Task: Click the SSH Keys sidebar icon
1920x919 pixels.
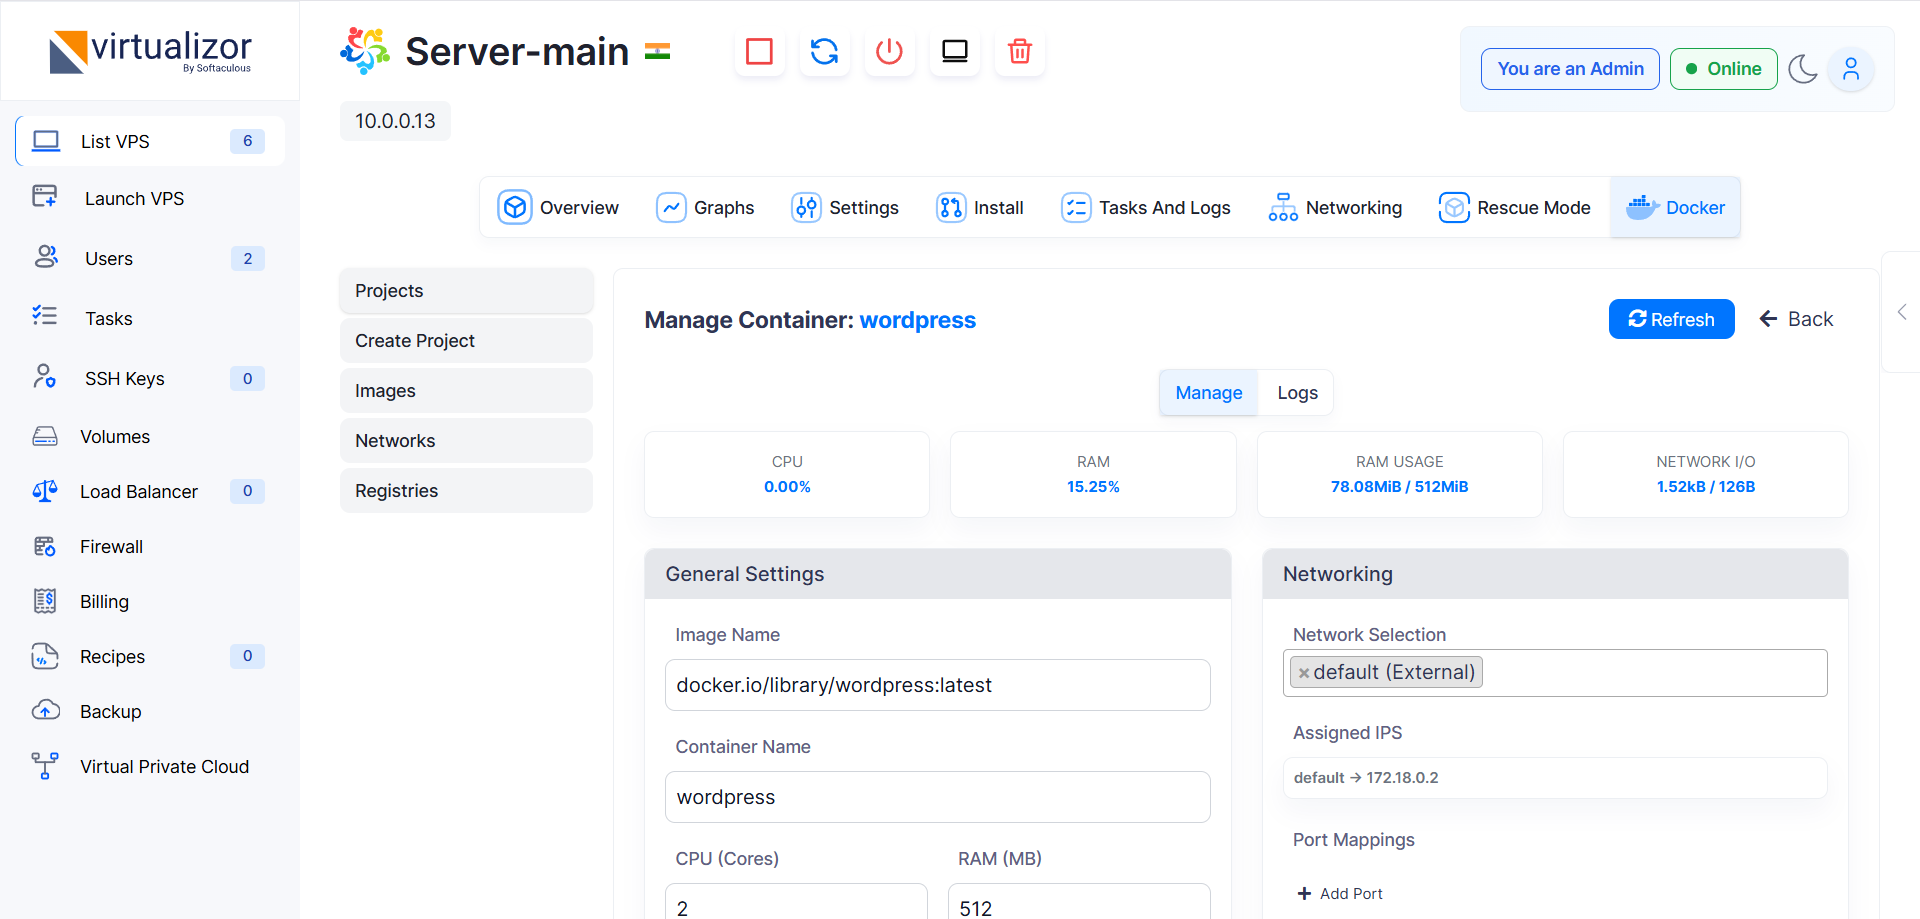Action: [x=45, y=376]
